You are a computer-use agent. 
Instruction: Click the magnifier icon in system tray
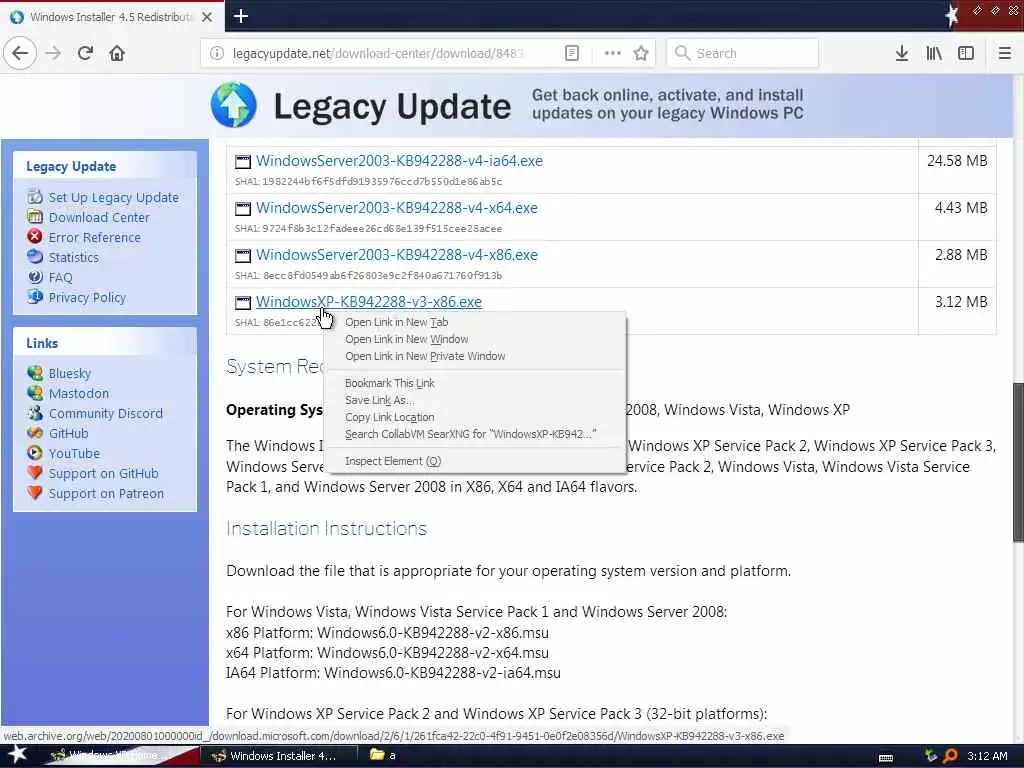951,756
